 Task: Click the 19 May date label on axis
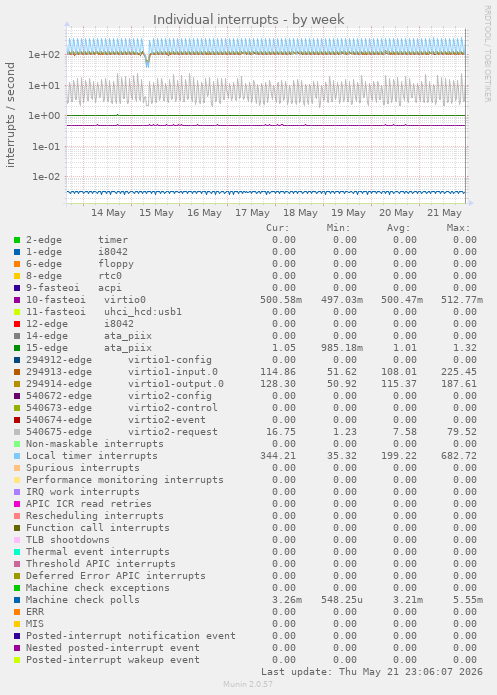[348, 213]
